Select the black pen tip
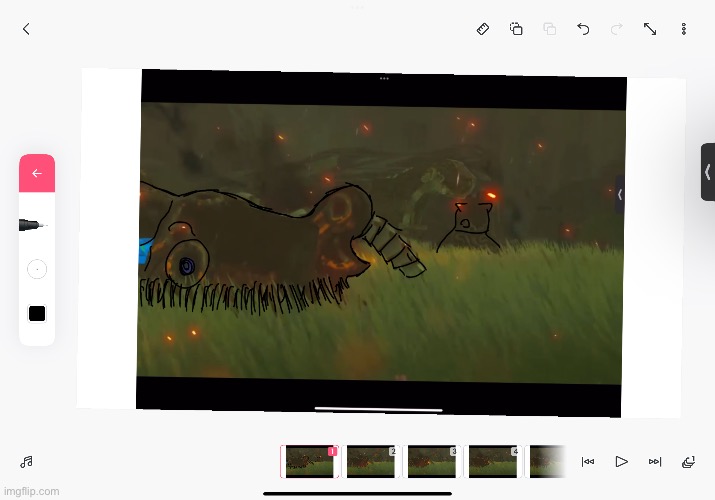Image resolution: width=715 pixels, height=500 pixels. pyautogui.click(x=33, y=225)
